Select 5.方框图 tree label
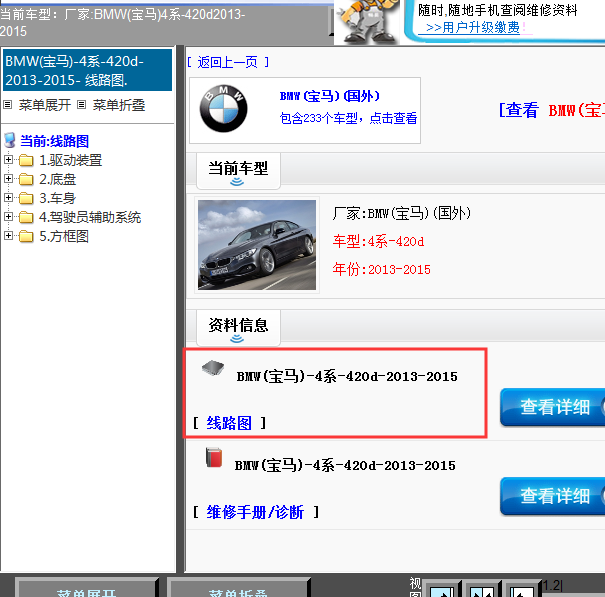Image resolution: width=605 pixels, height=597 pixels. coord(64,236)
